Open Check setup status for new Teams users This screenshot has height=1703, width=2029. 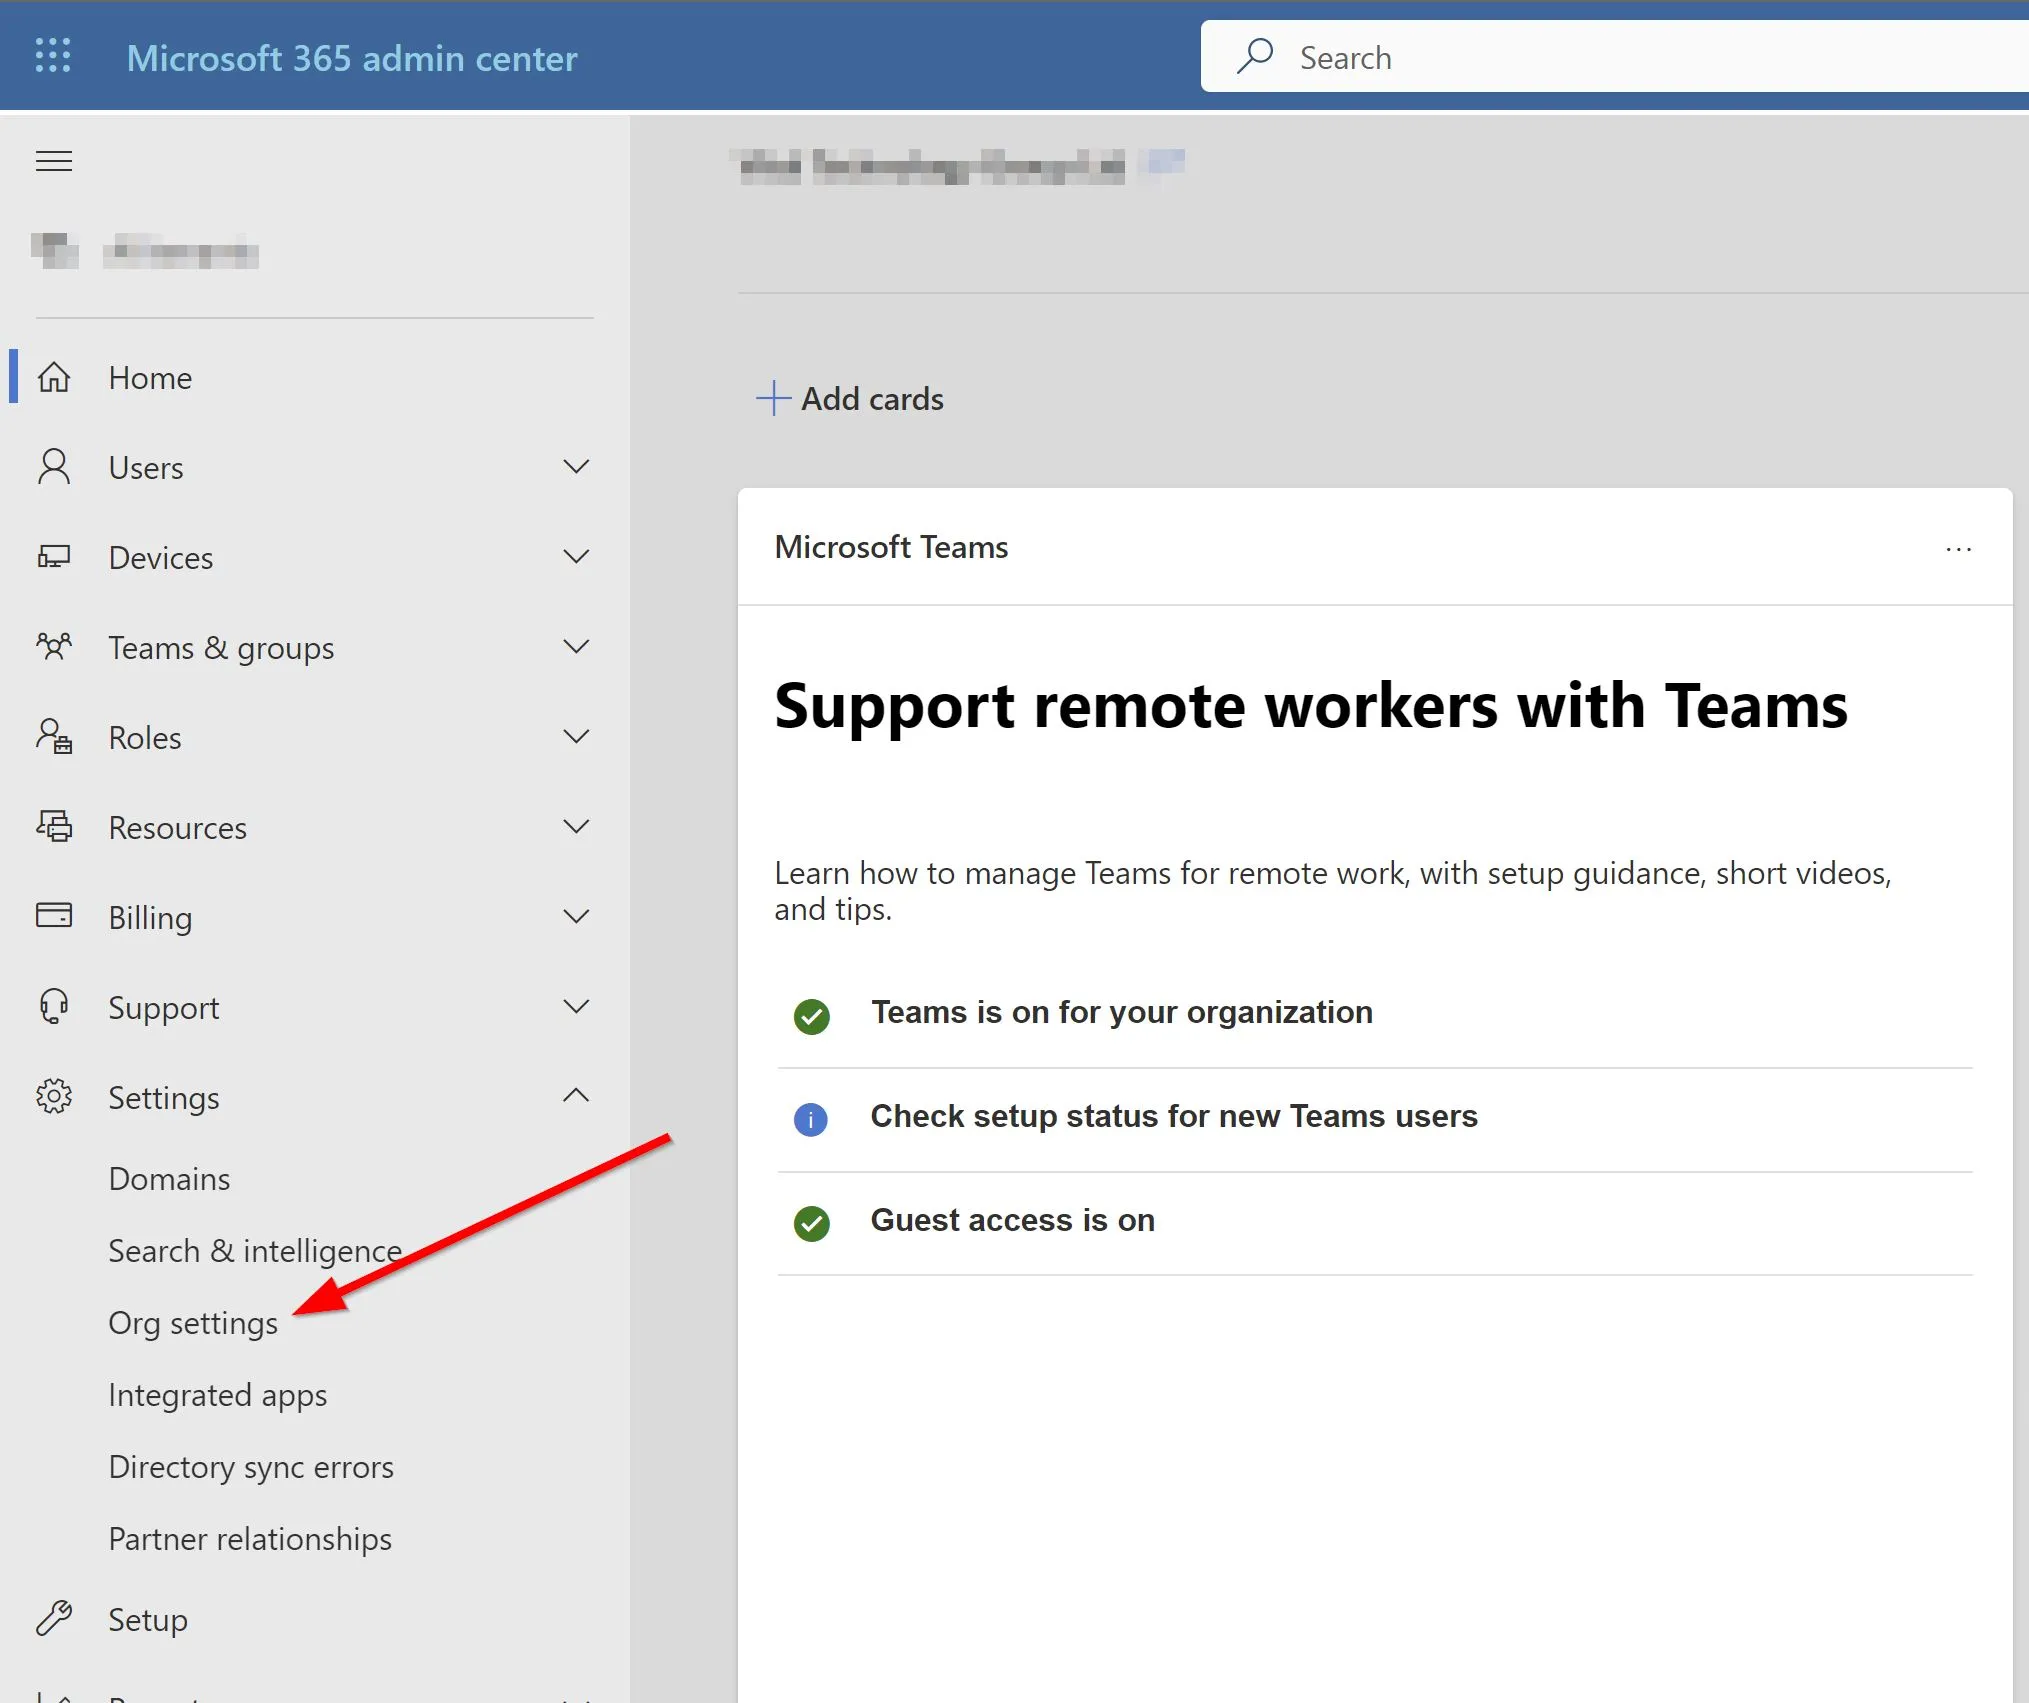pyautogui.click(x=1174, y=1116)
